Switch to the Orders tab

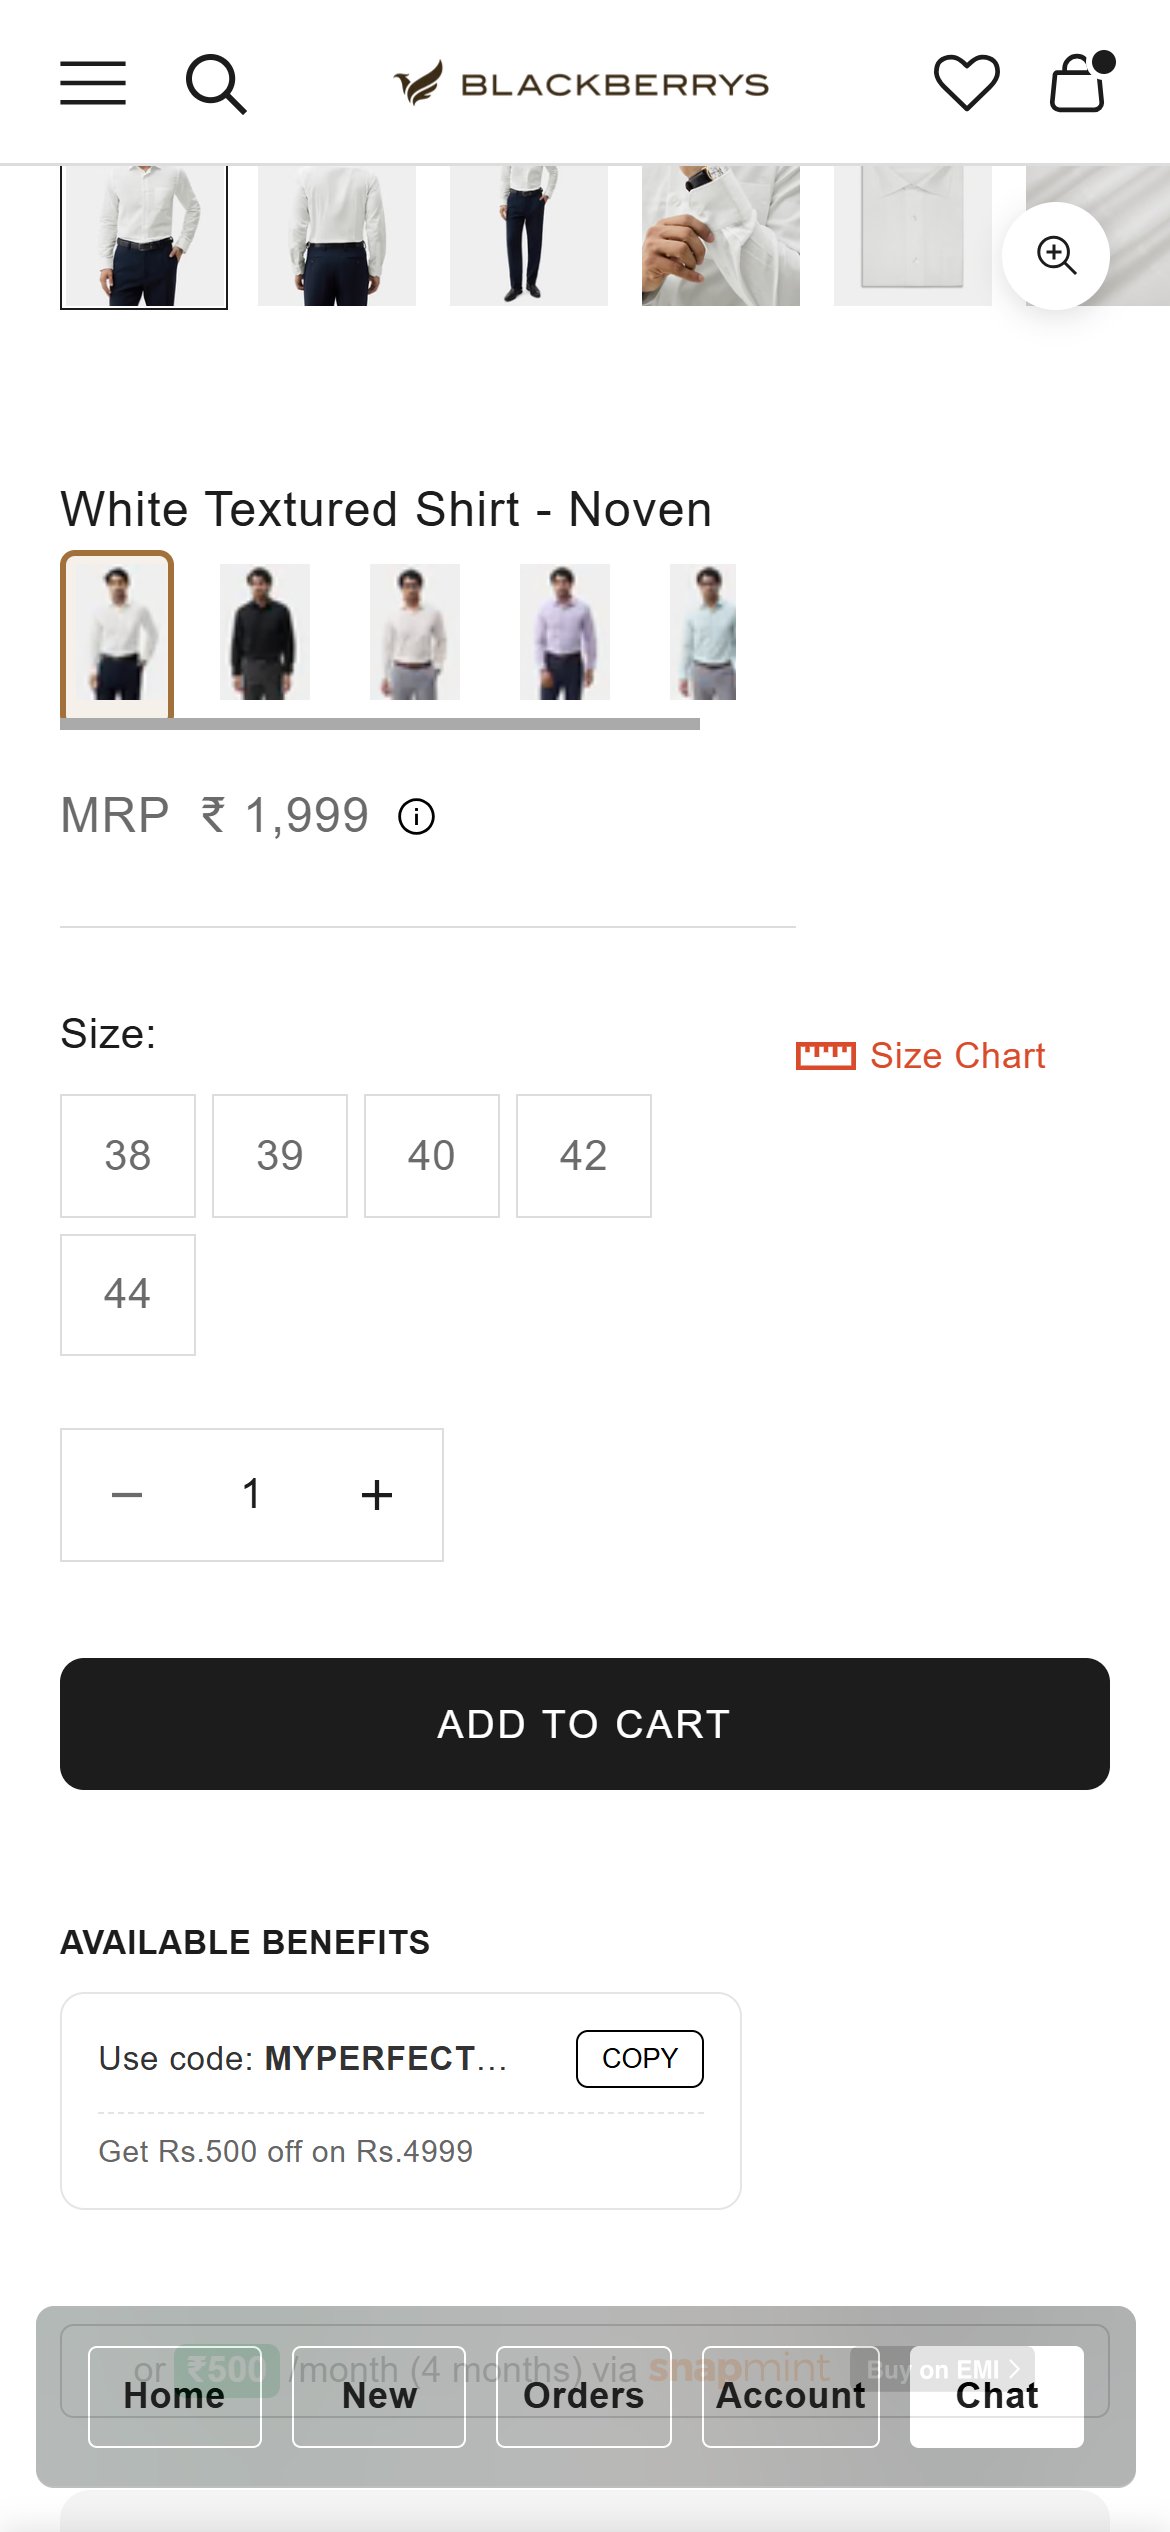(x=584, y=2396)
